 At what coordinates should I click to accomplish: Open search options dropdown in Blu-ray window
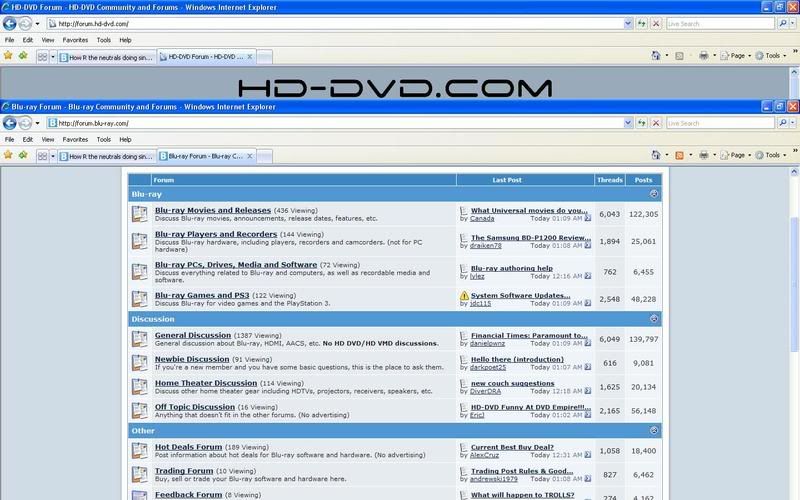[792, 123]
